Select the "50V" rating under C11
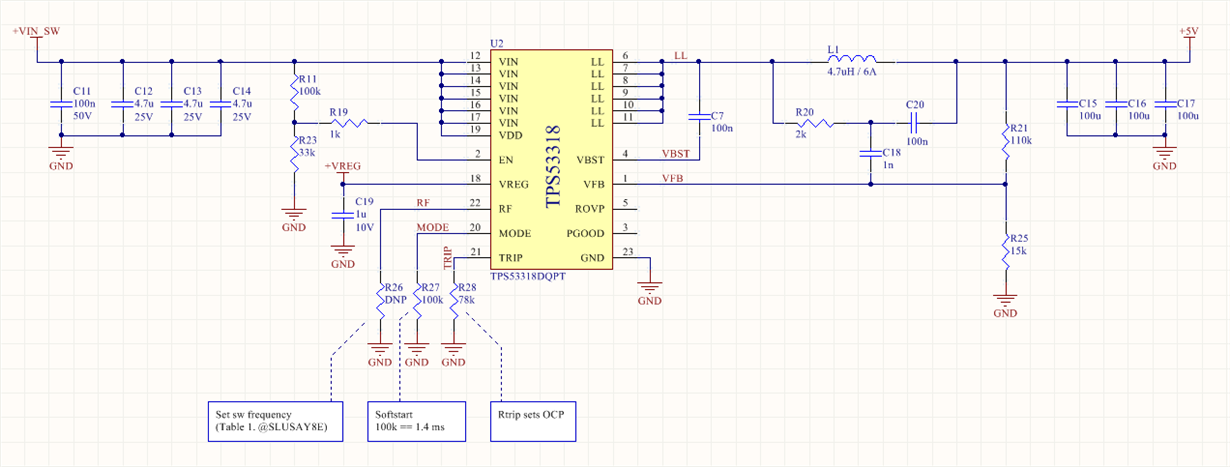The width and height of the screenshot is (1230, 467). 83,115
